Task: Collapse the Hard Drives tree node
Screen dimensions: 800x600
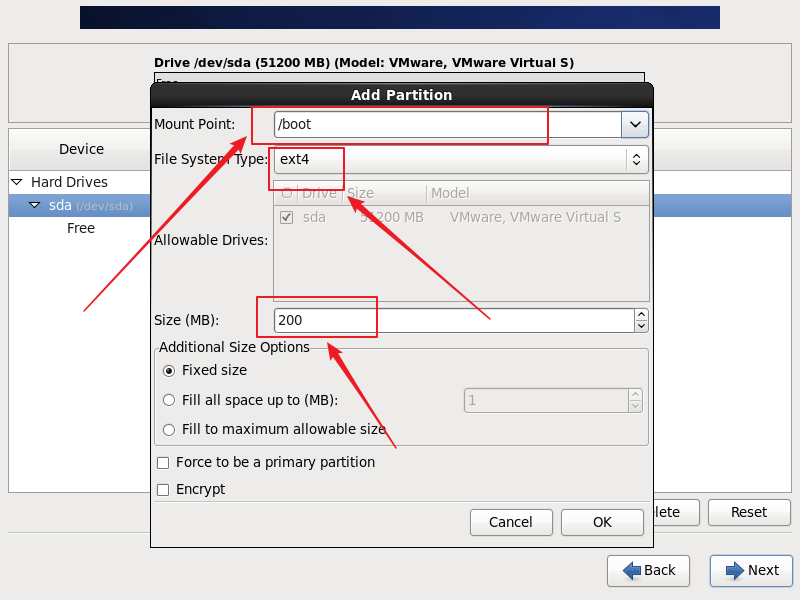Action: point(17,182)
